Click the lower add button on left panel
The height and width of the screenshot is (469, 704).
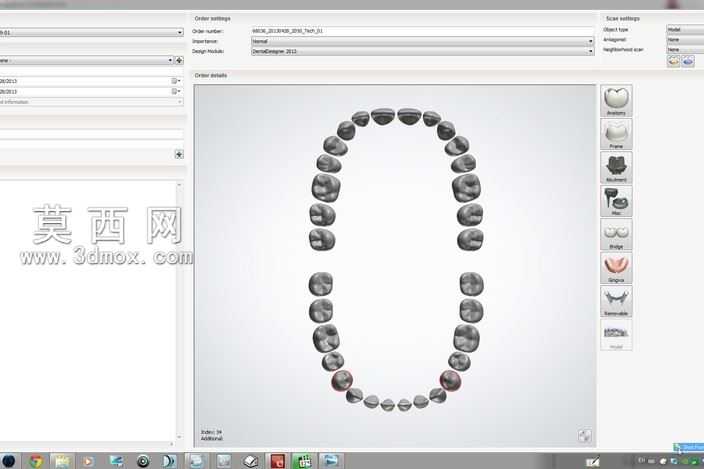pyautogui.click(x=179, y=154)
